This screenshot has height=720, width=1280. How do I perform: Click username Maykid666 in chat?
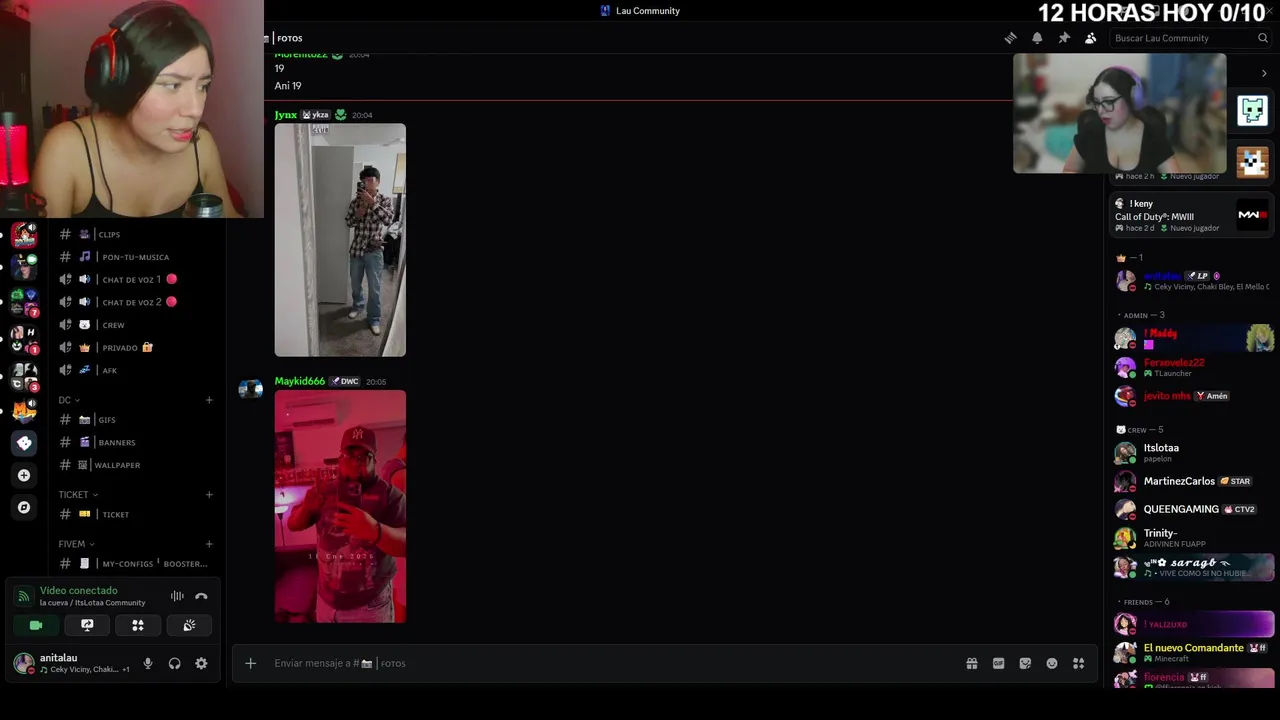pos(300,381)
